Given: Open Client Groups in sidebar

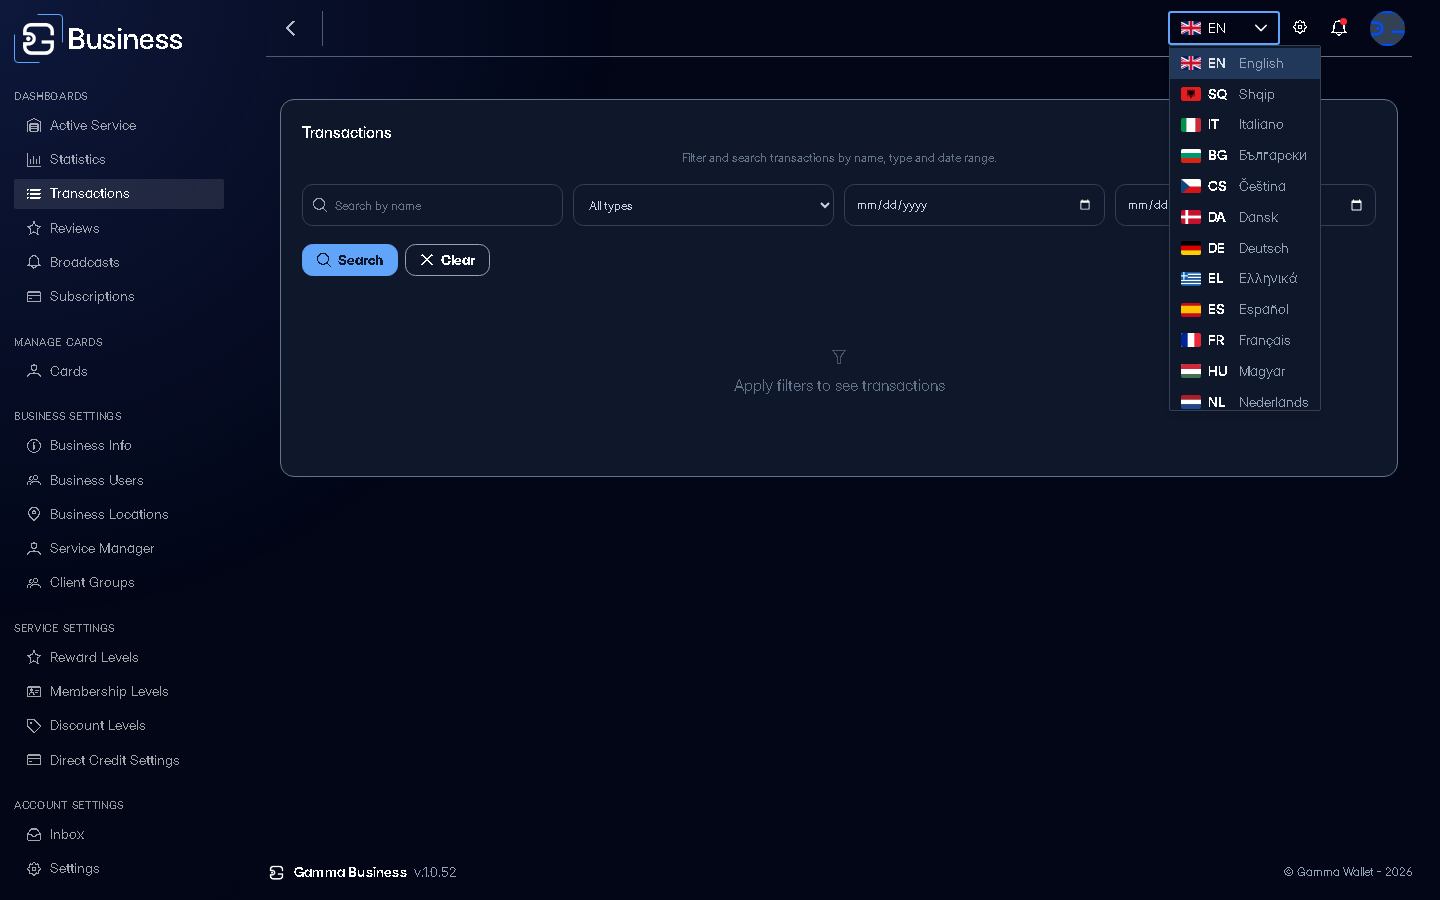Looking at the screenshot, I should click(119, 582).
